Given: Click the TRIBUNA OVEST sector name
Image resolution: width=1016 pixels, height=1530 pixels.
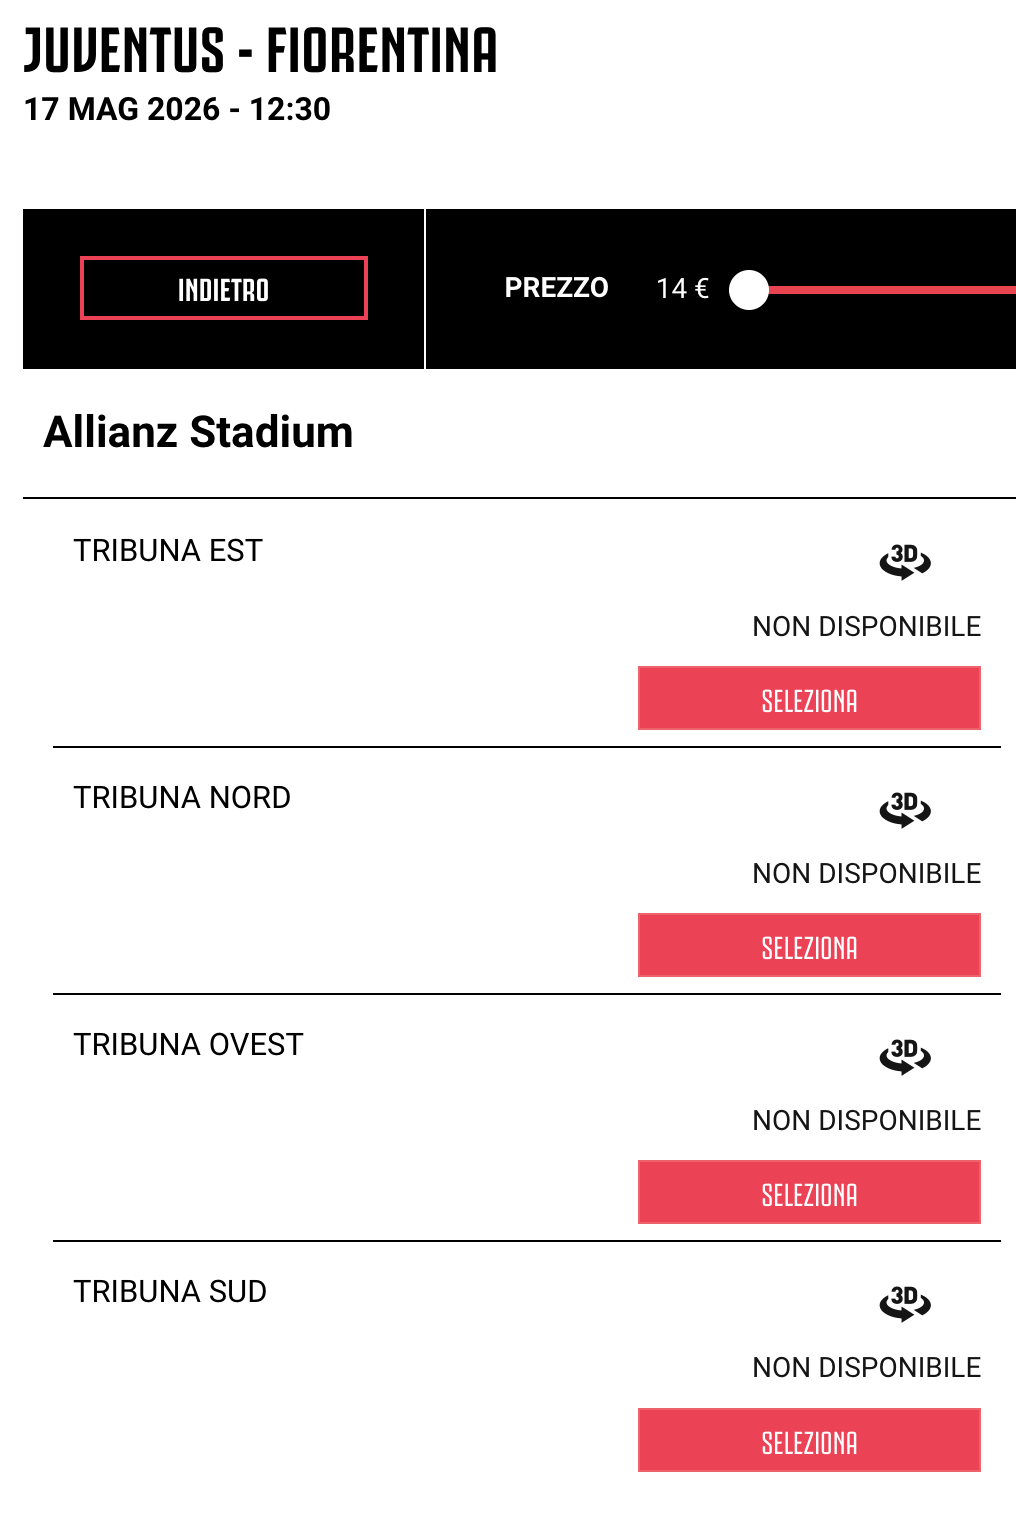Looking at the screenshot, I should [x=188, y=1045].
